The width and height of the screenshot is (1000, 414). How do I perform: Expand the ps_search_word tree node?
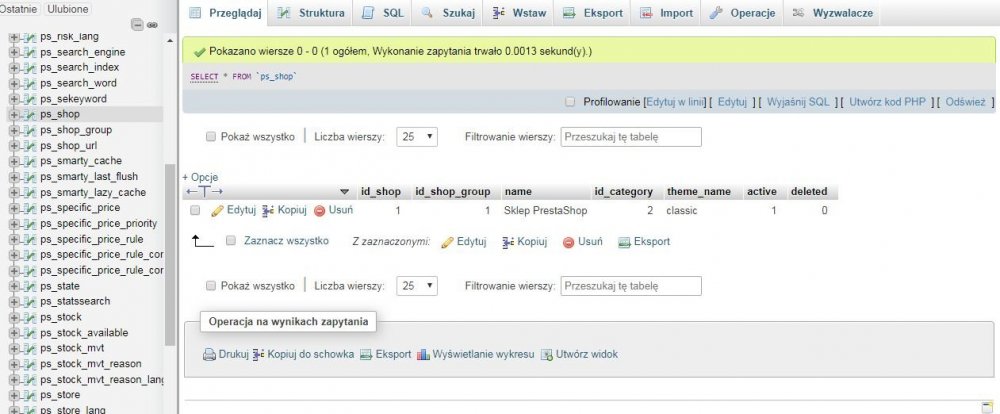pos(15,84)
